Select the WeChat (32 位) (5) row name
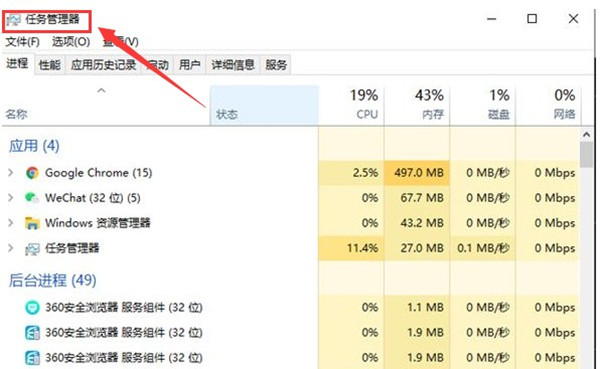The width and height of the screenshot is (600, 369). 93,198
